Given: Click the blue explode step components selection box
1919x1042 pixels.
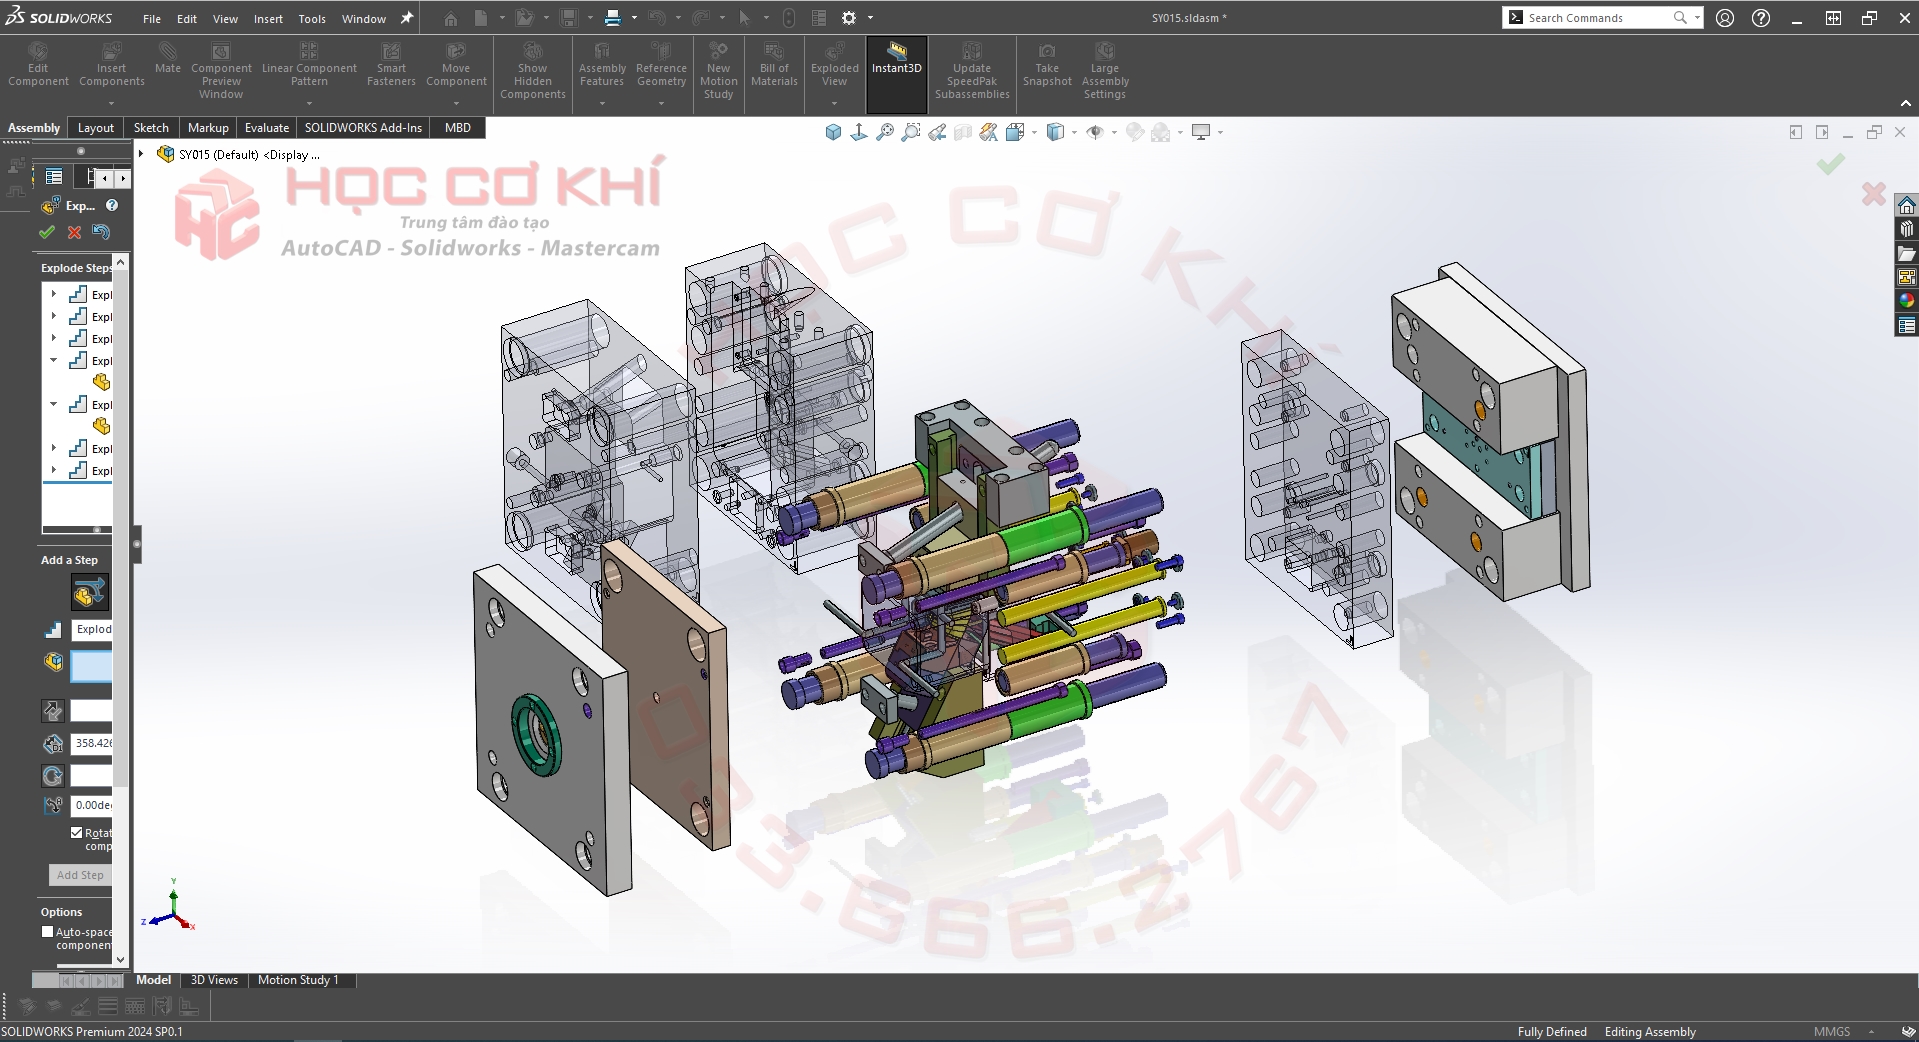Looking at the screenshot, I should (x=91, y=666).
